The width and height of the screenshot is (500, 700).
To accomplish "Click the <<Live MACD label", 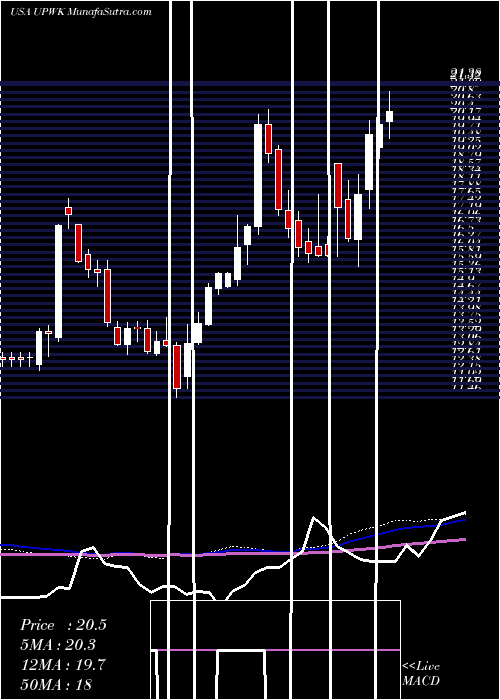I will (421, 673).
